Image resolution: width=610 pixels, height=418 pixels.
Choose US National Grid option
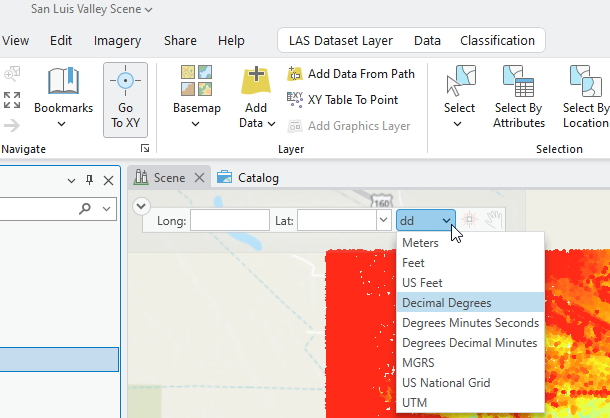click(x=470, y=383)
